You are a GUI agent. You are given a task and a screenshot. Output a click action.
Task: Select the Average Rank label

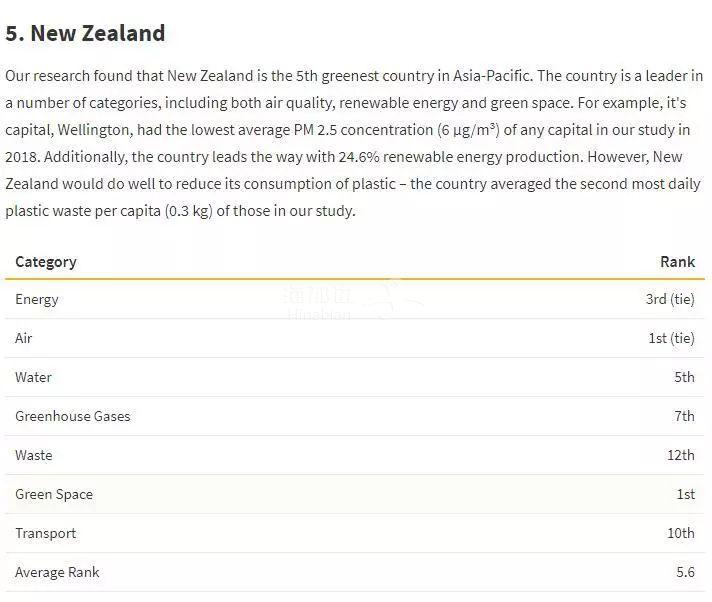(57, 572)
